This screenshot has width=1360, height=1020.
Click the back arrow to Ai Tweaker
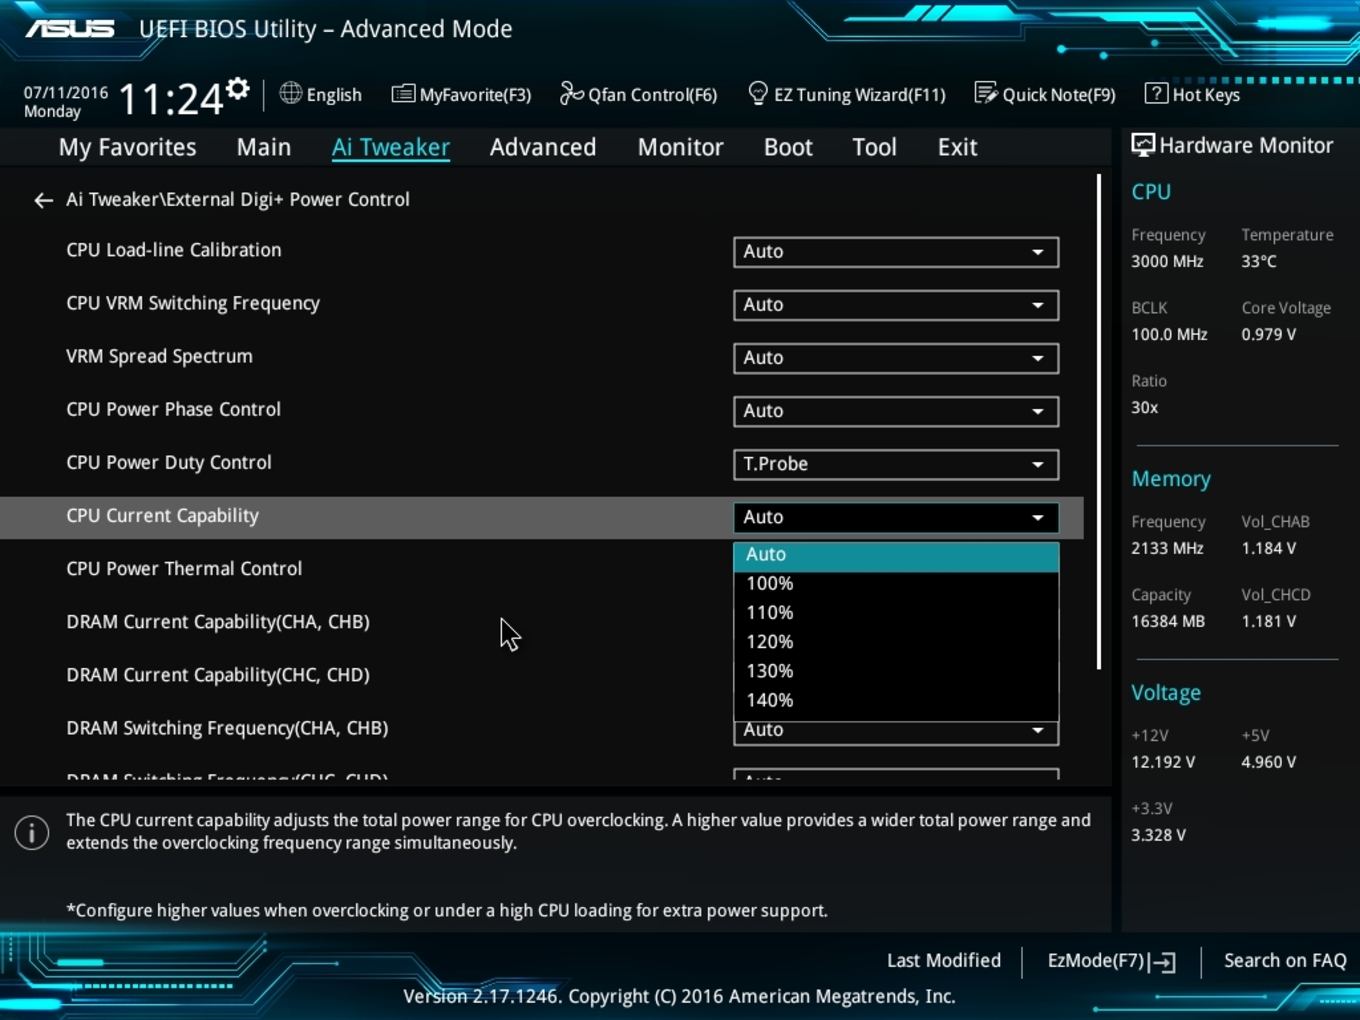pos(43,201)
